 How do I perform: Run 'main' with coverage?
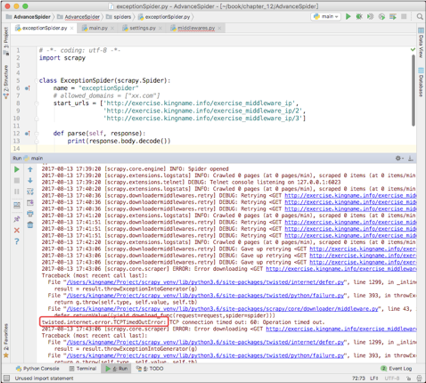[370, 16]
